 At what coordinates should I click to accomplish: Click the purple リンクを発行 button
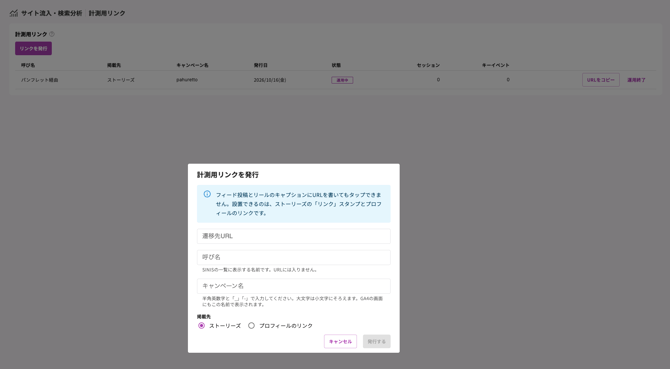tap(33, 48)
